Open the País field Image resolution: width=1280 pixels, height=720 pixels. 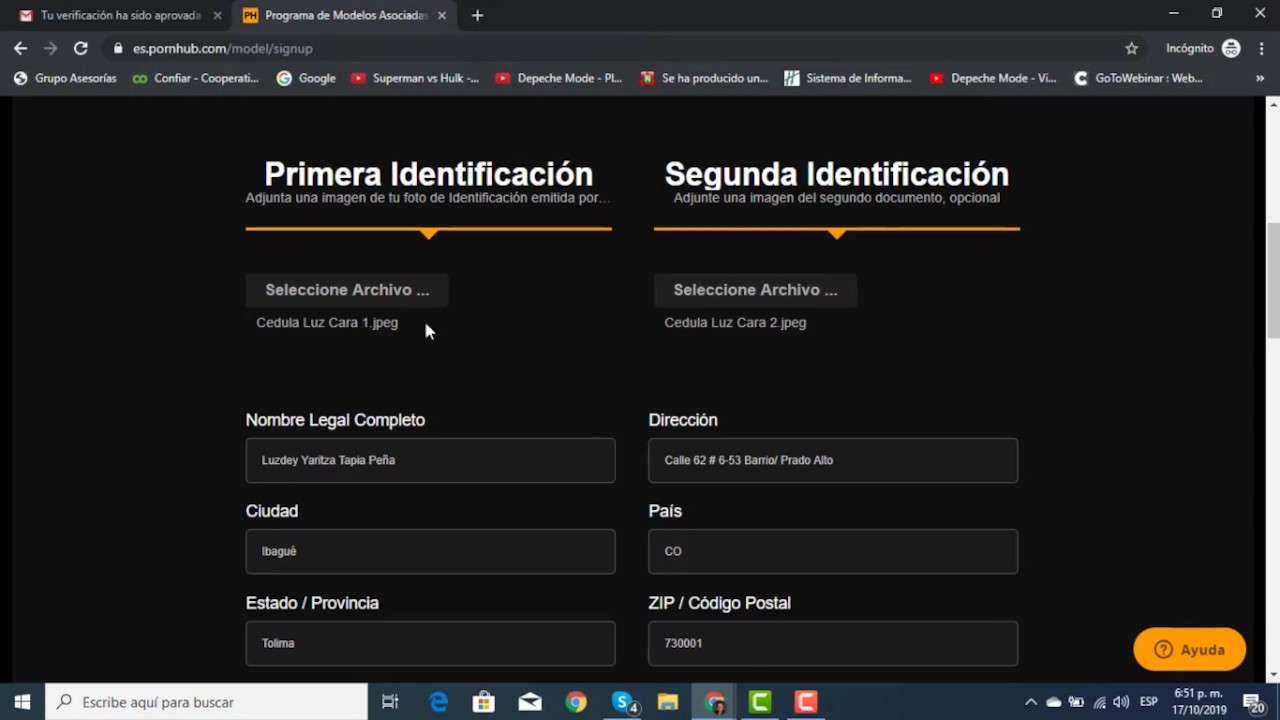(832, 551)
